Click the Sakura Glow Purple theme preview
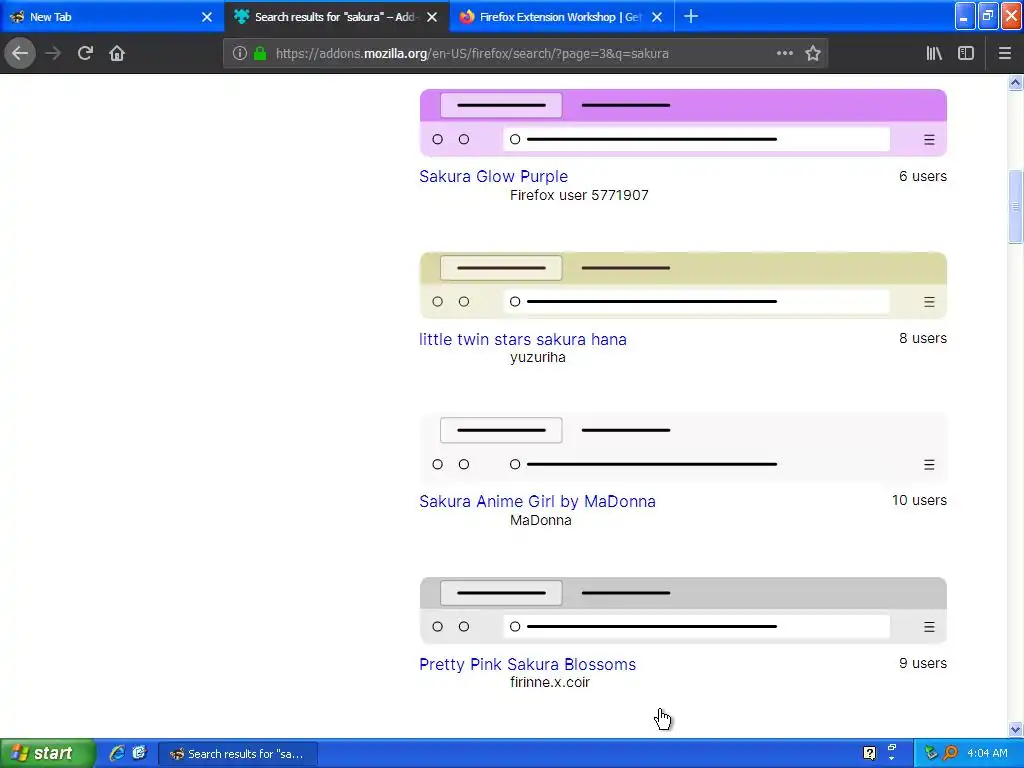The width and height of the screenshot is (1024, 768). tap(683, 123)
